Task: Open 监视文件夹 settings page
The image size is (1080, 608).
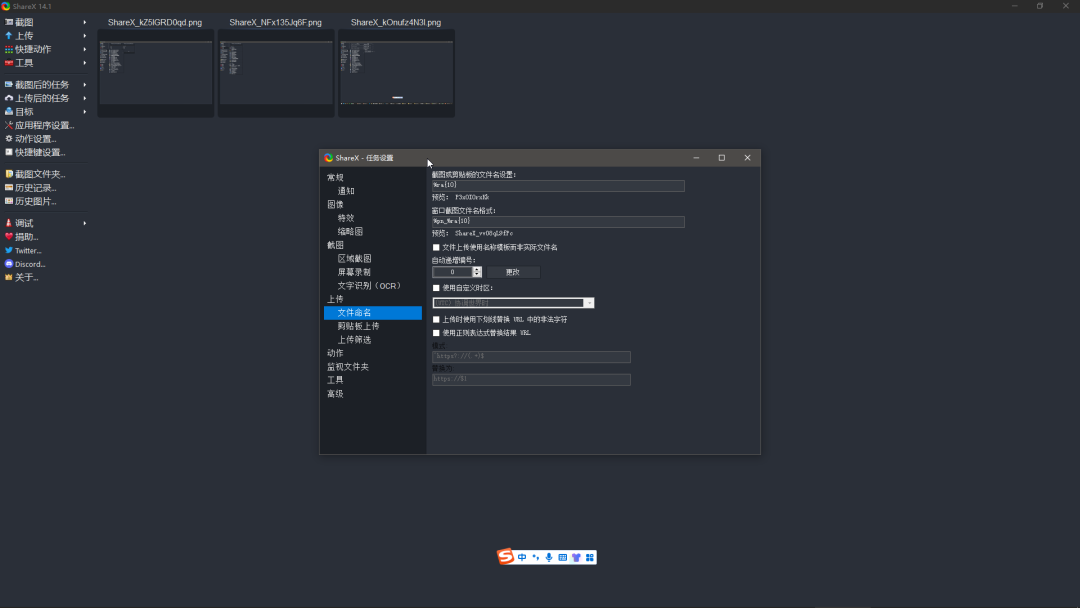Action: 348,366
